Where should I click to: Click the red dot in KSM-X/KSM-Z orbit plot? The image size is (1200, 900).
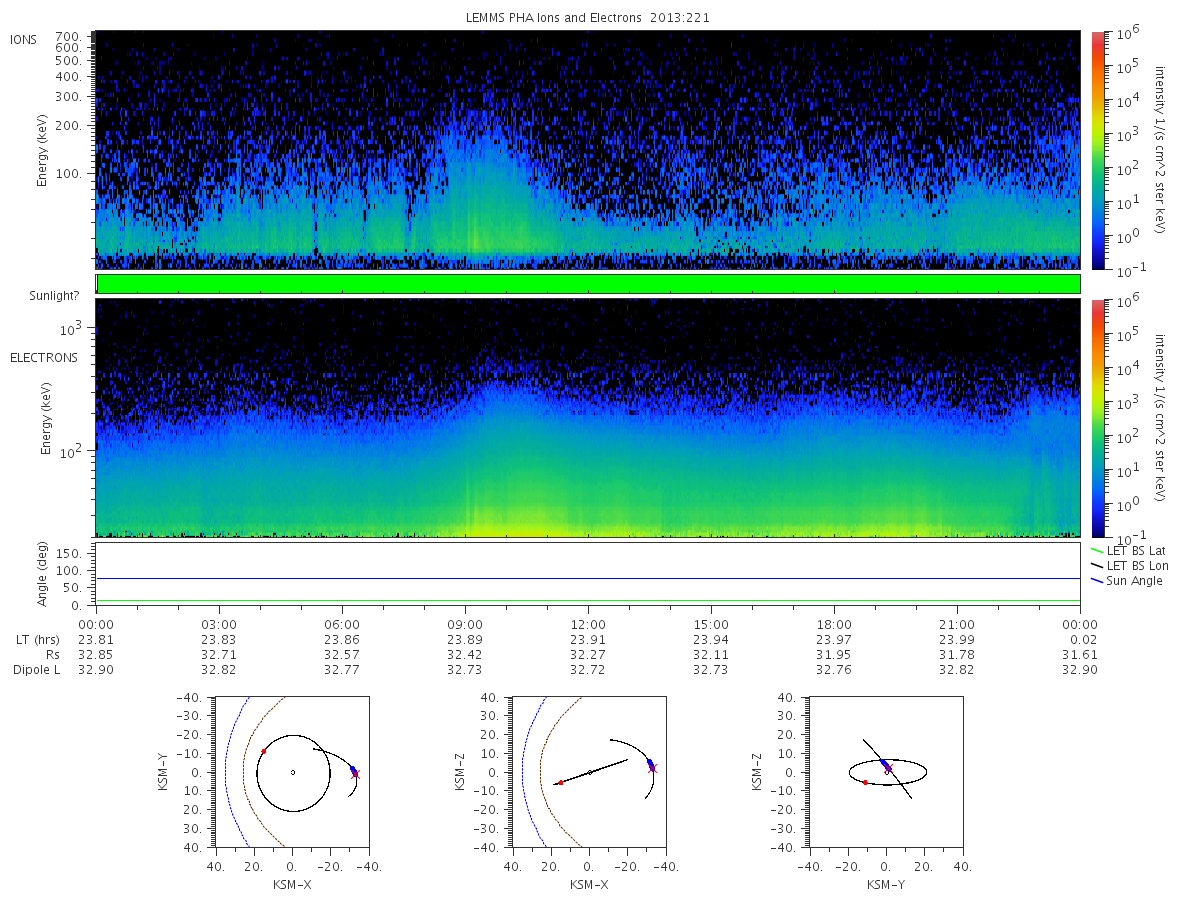coord(560,782)
